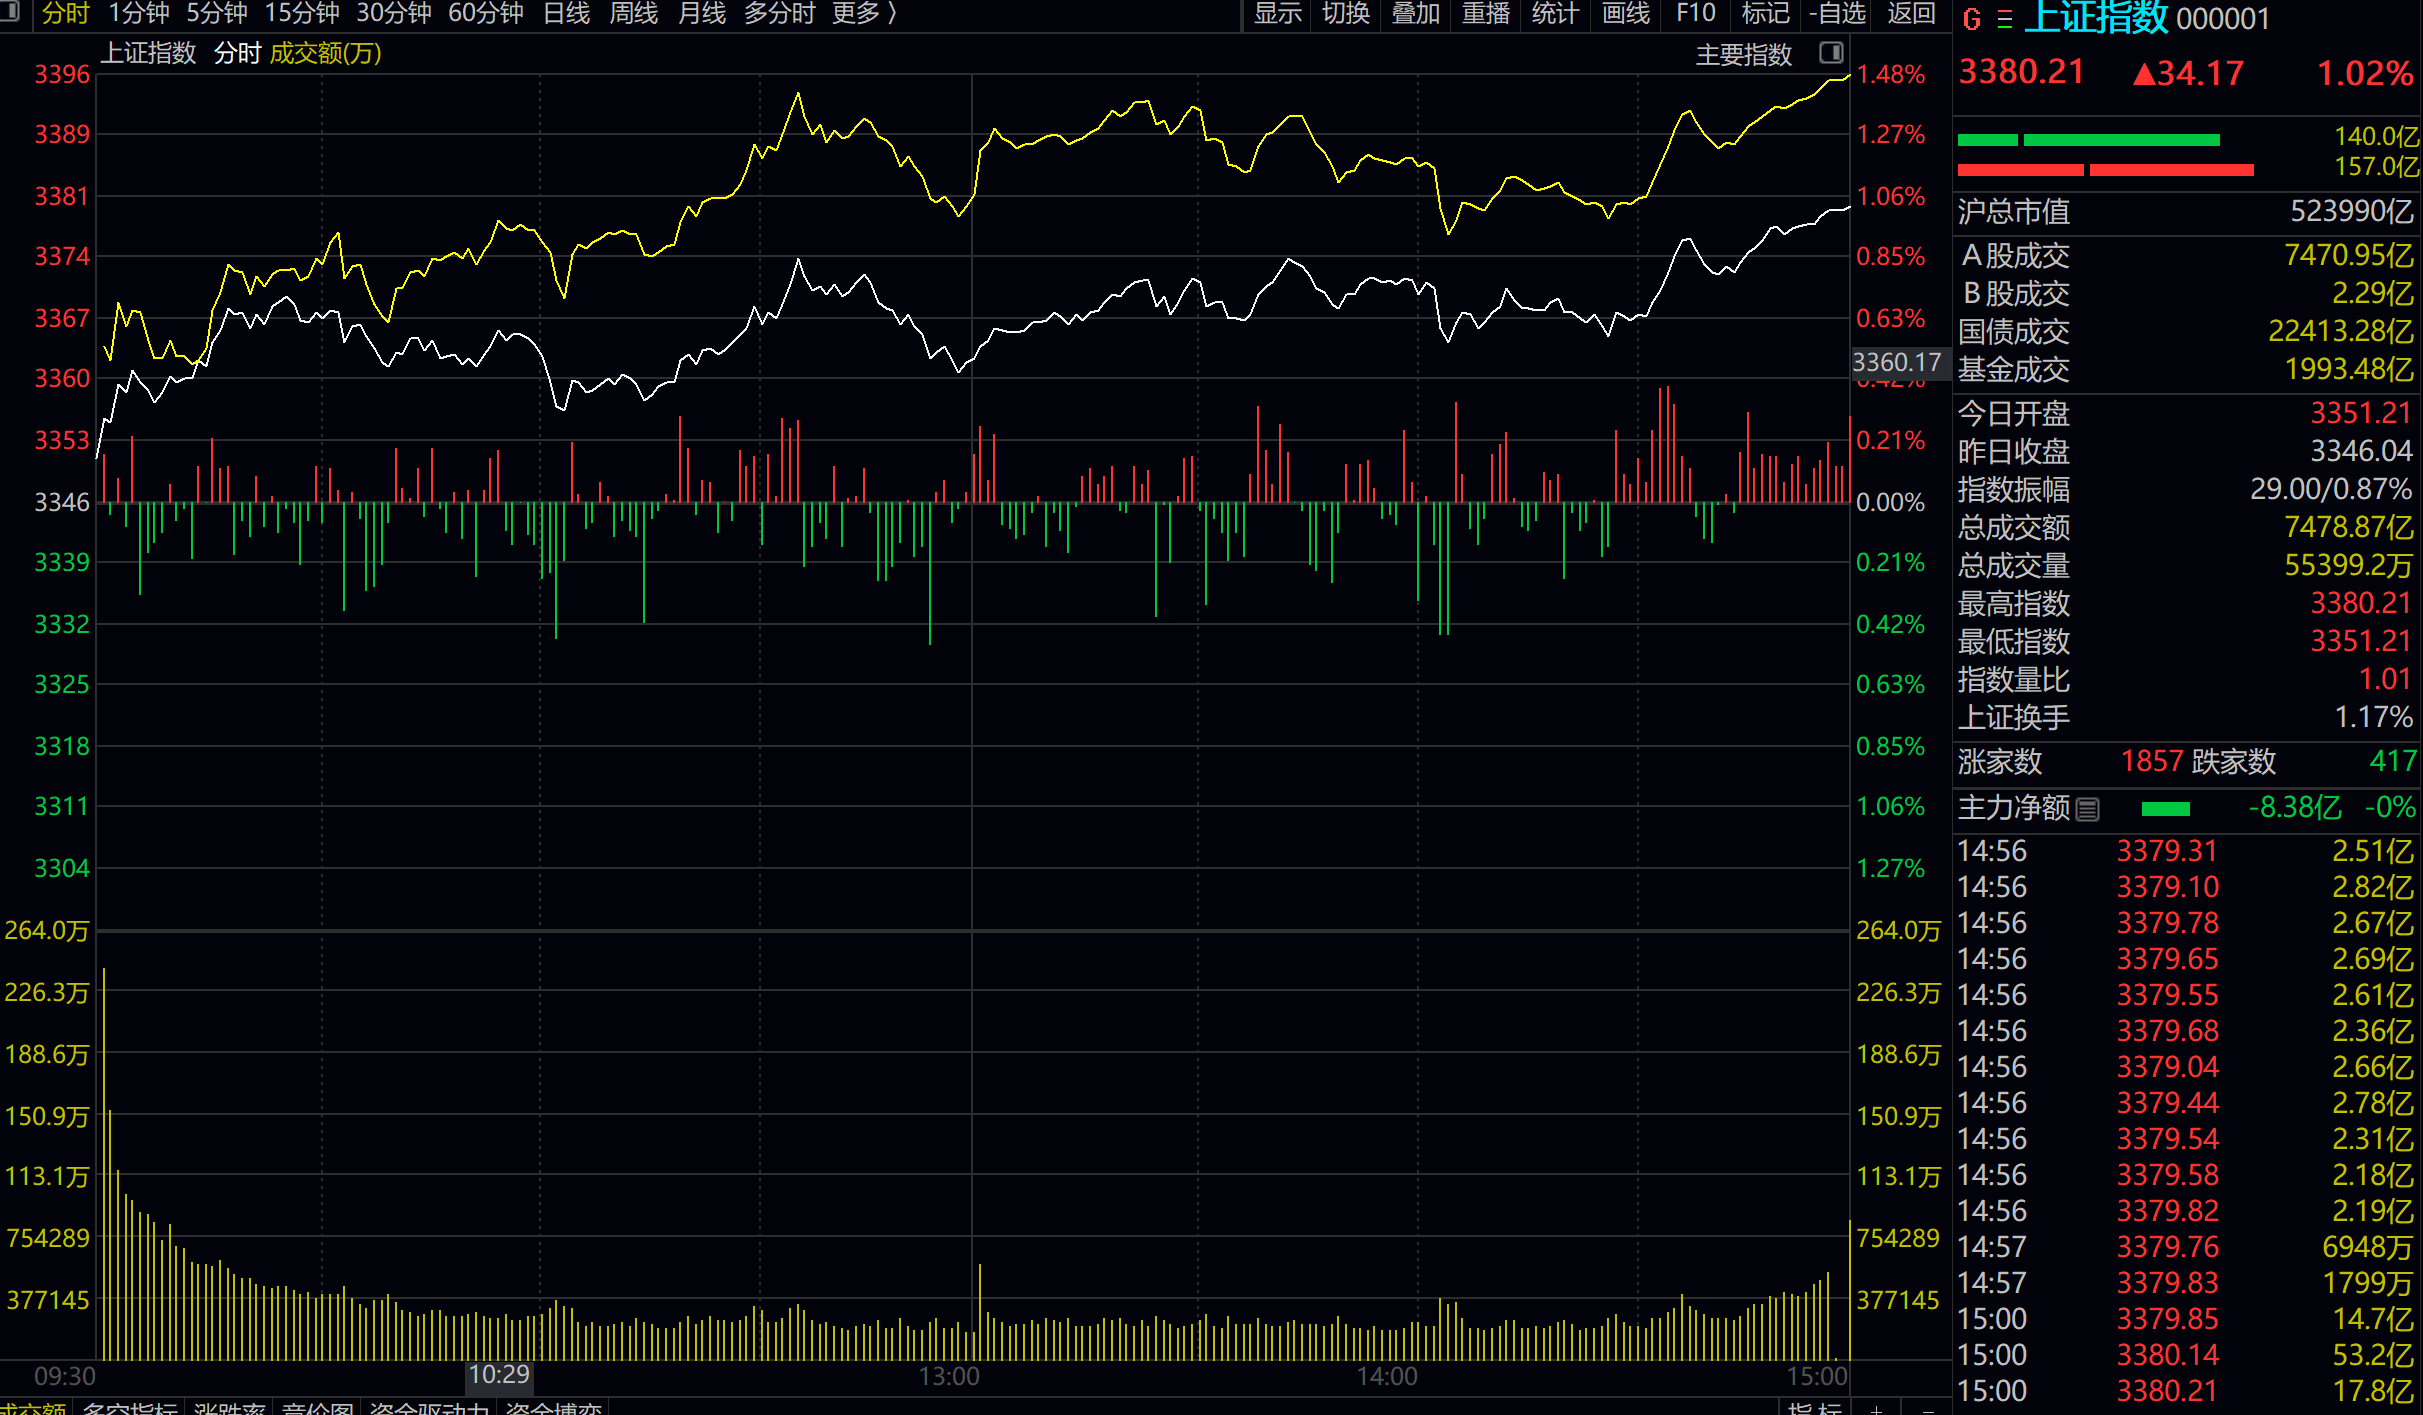Remove from watchlist via -自选
The height and width of the screenshot is (1415, 2423).
pyautogui.click(x=1838, y=13)
